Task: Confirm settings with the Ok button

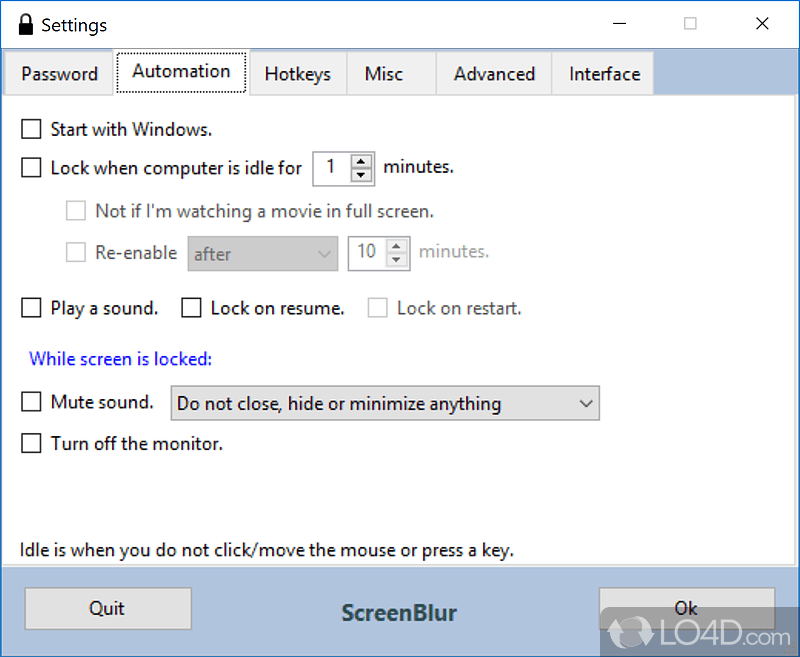Action: coord(686,608)
